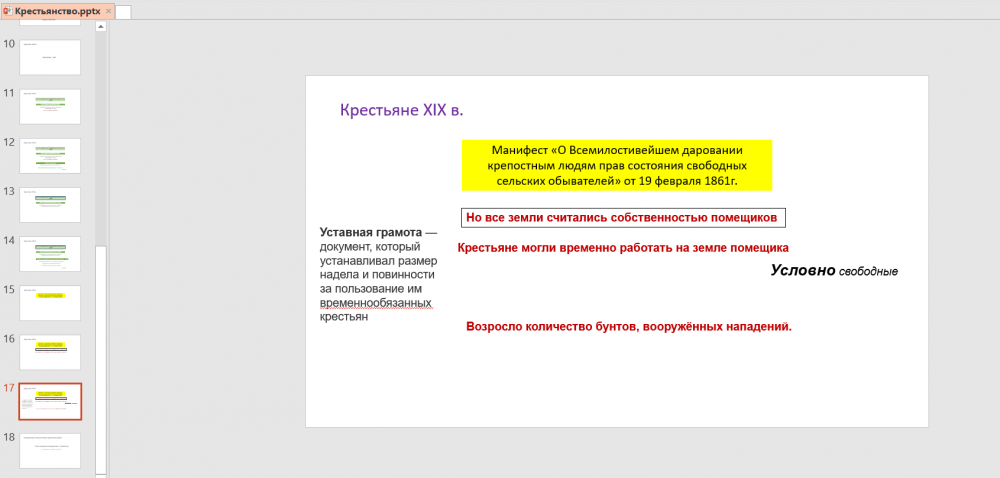Close the Крестьянство.pptx tab

coord(108,11)
